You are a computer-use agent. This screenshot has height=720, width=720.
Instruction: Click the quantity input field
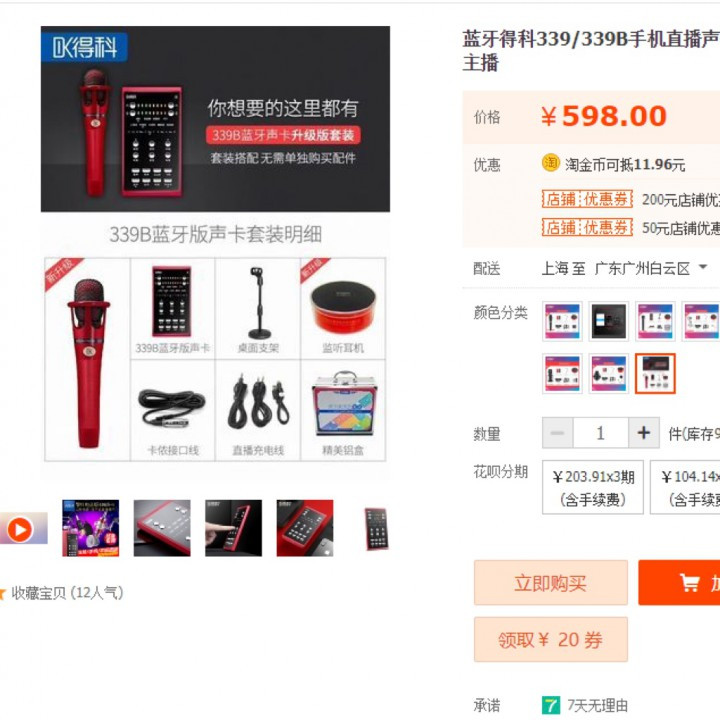[x=601, y=433]
